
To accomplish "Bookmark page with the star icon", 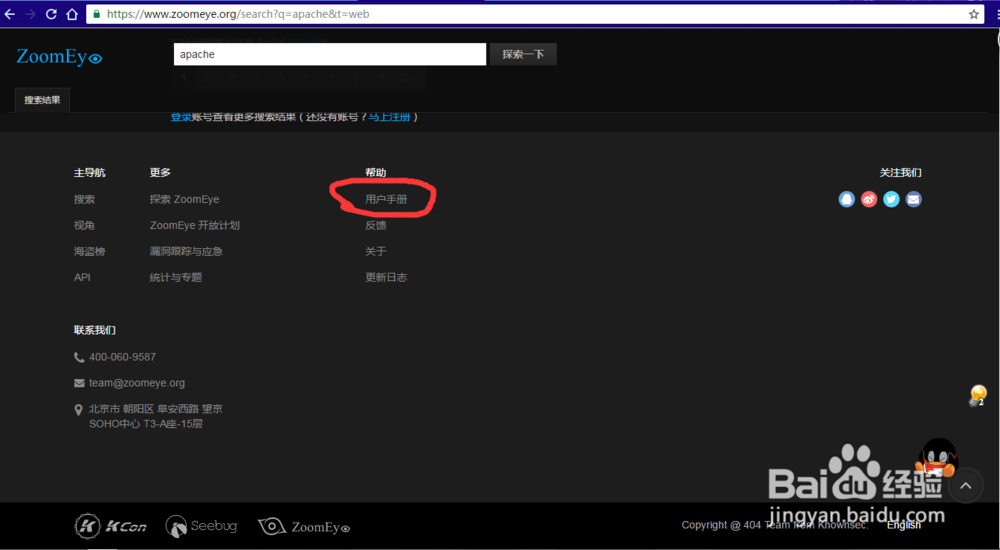I will (974, 14).
